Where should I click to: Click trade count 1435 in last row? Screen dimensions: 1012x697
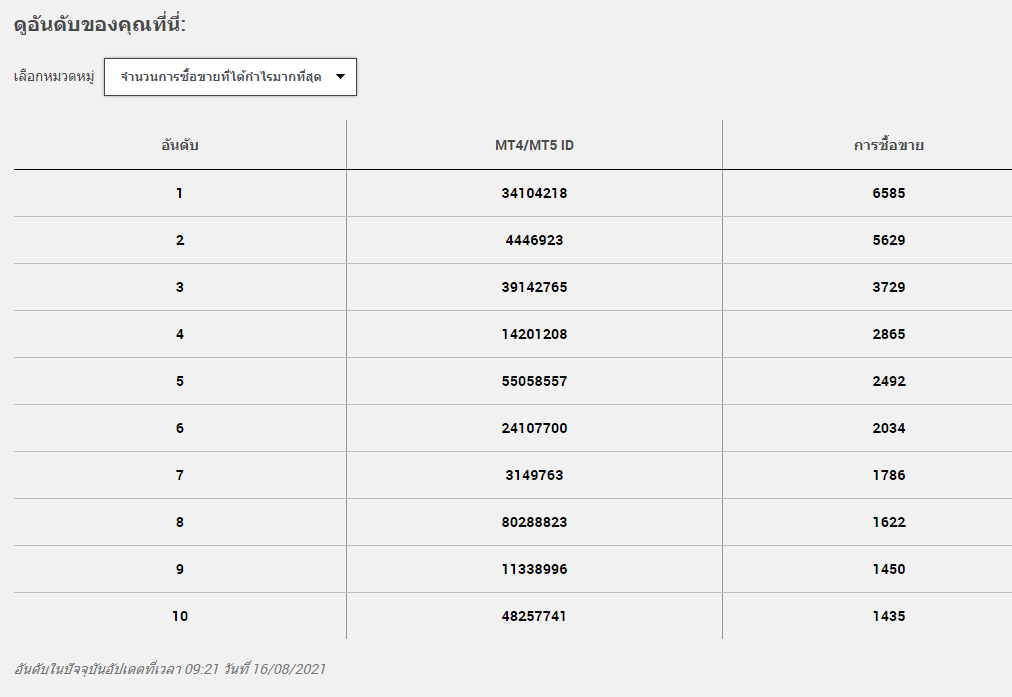[889, 616]
